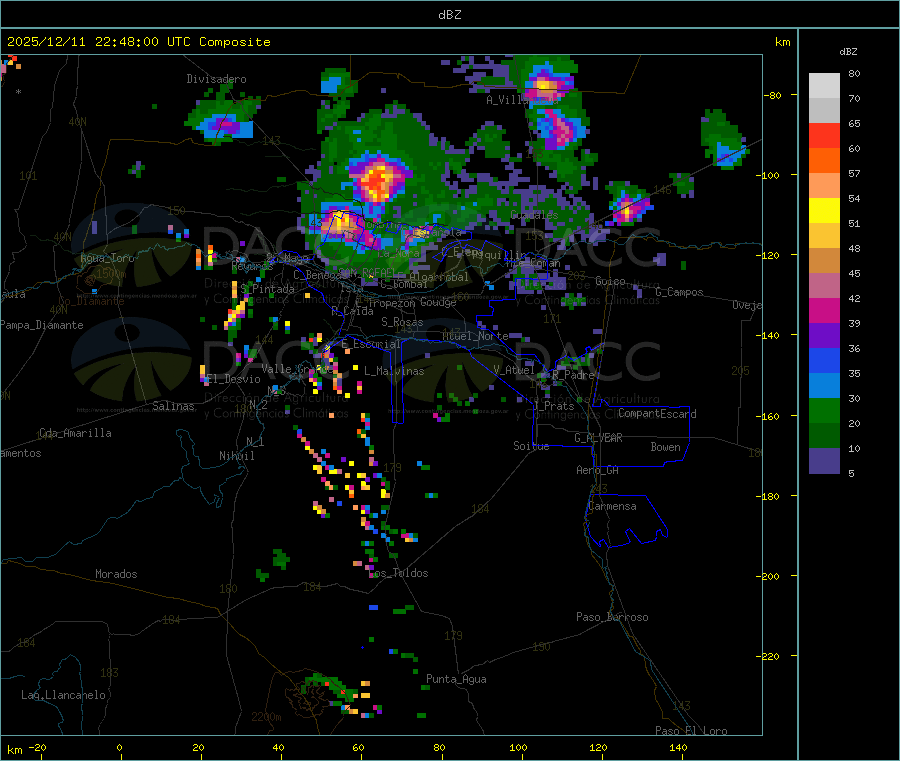Click the Cda_Amarilla map label
The image size is (900, 761).
[x=75, y=433]
